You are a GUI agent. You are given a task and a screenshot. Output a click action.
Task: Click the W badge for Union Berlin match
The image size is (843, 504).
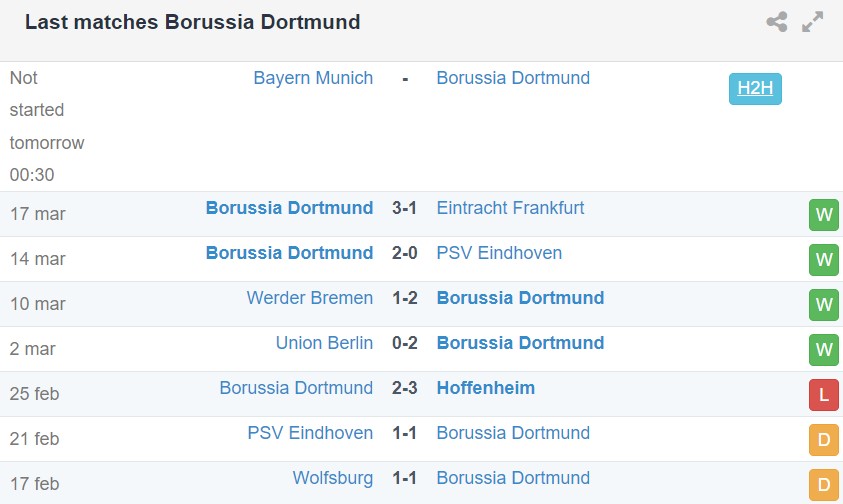pyautogui.click(x=824, y=350)
